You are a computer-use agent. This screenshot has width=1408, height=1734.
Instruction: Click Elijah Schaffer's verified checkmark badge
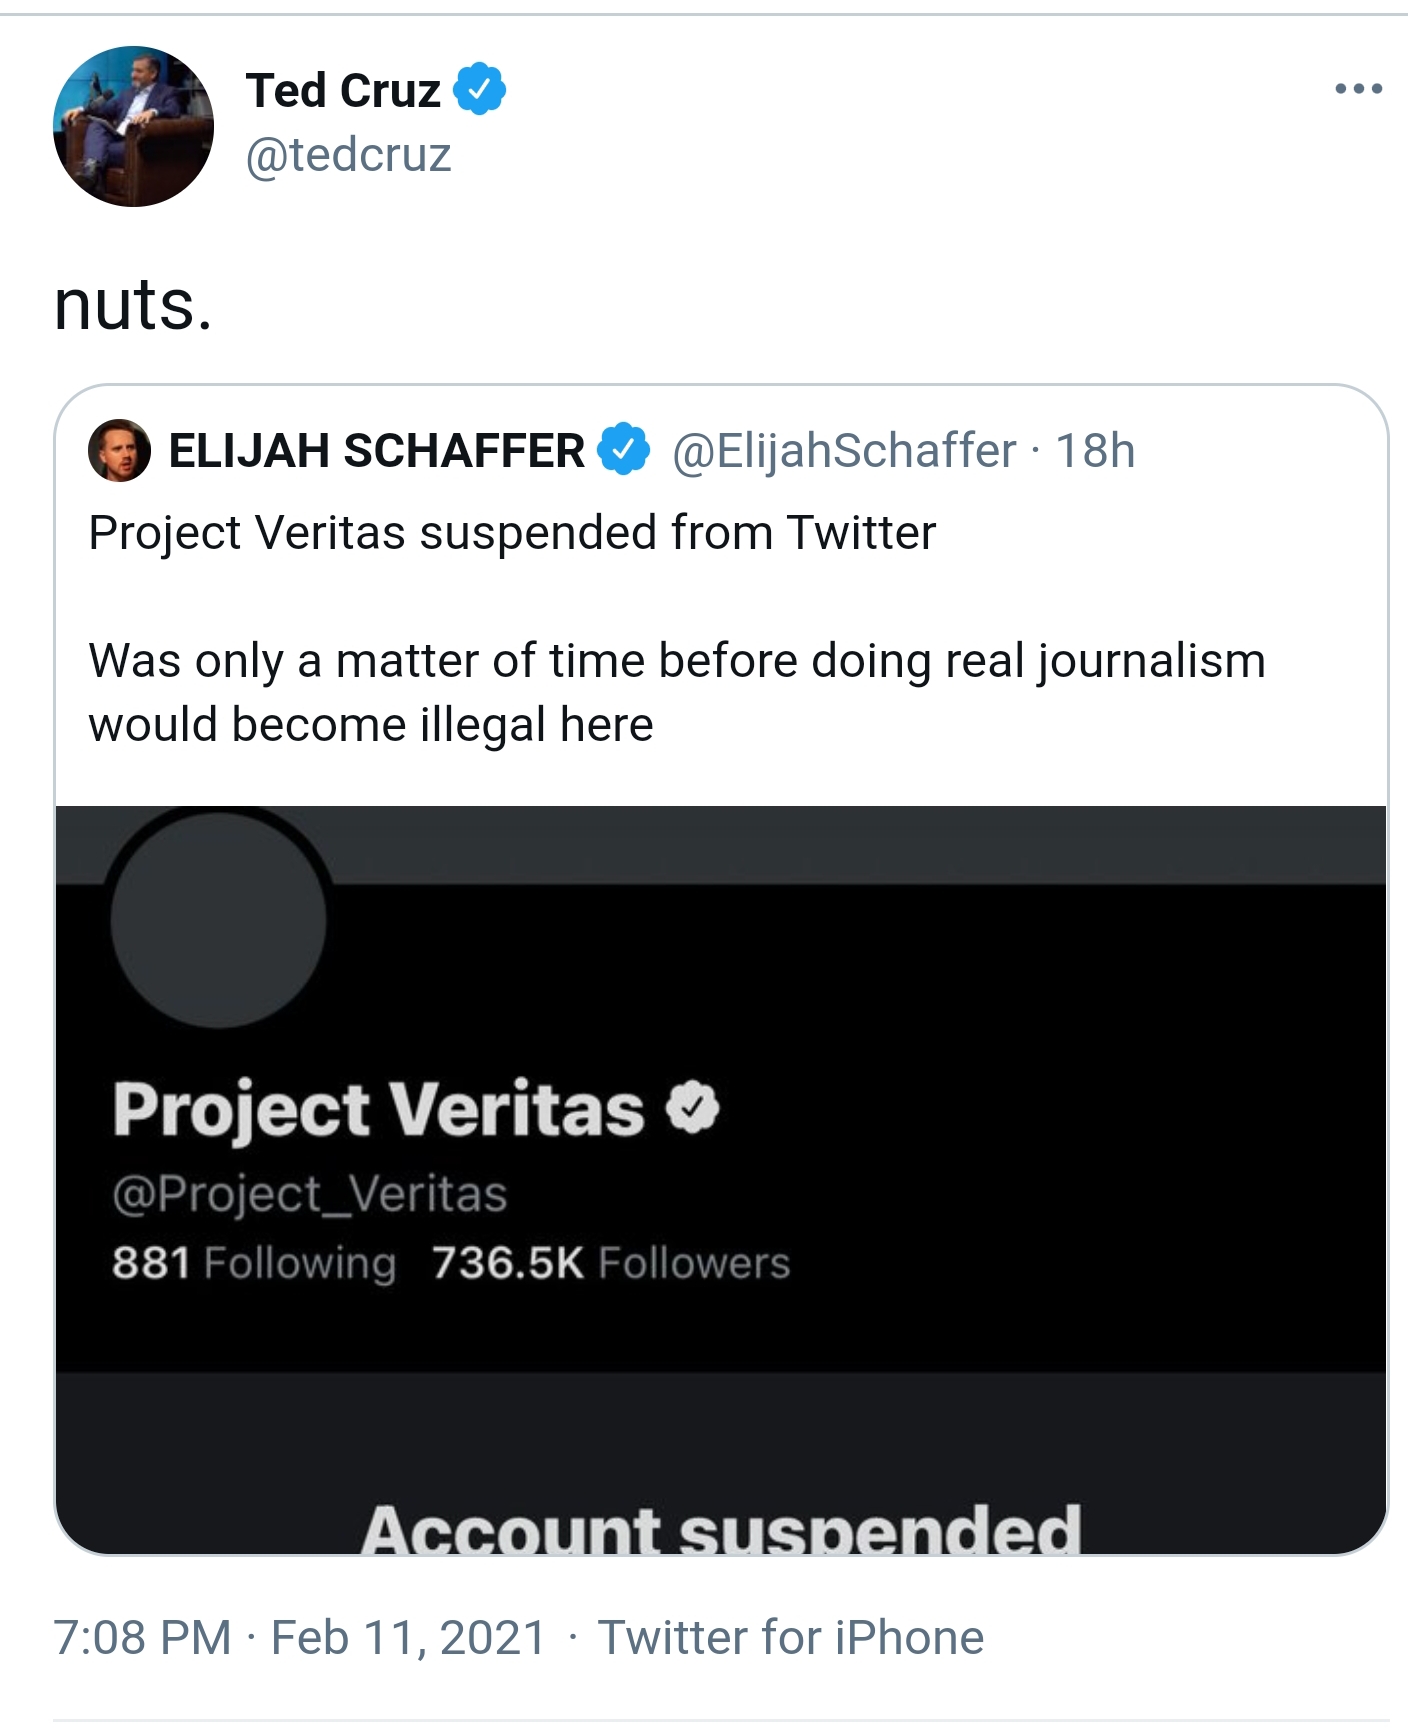(624, 450)
